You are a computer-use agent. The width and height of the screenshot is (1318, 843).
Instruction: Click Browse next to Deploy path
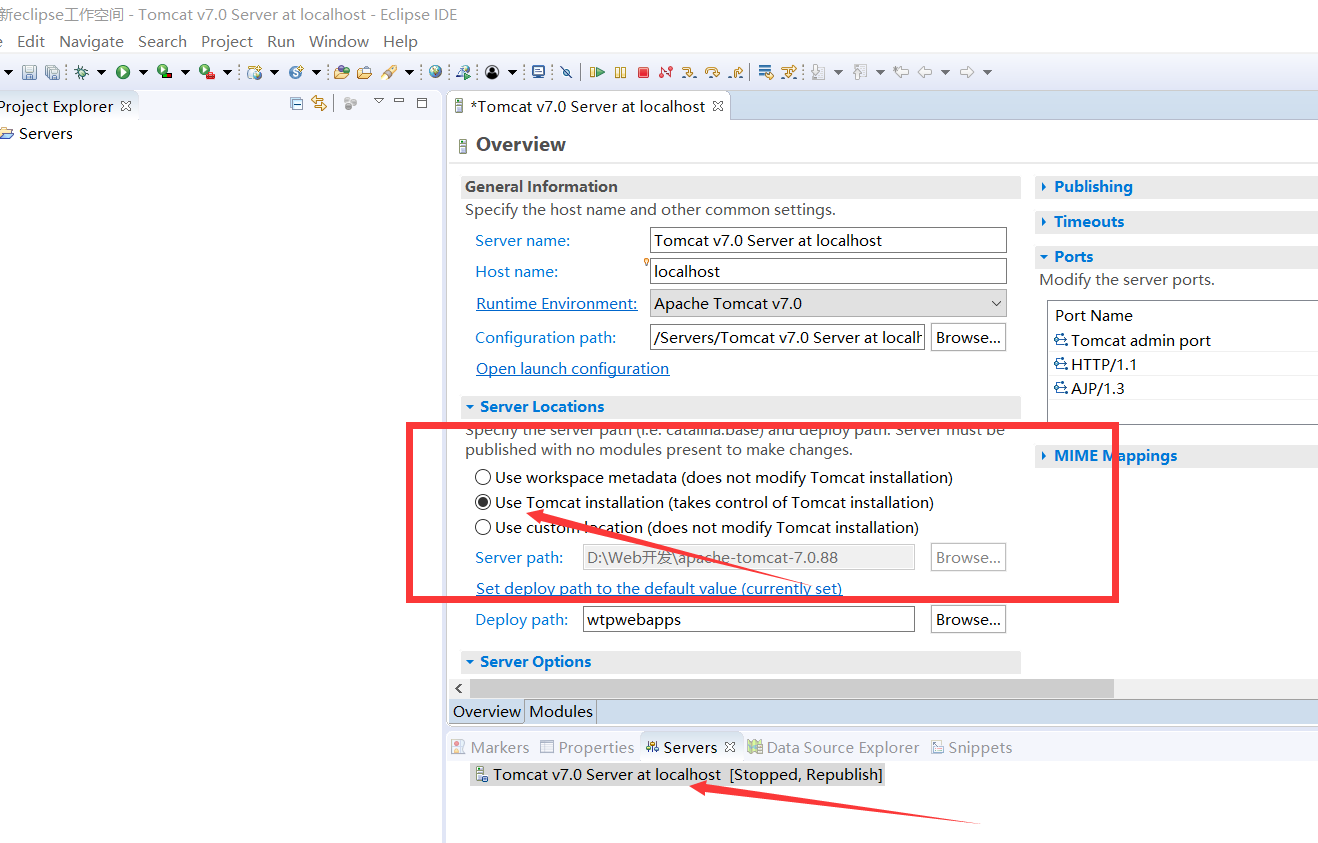coord(968,620)
